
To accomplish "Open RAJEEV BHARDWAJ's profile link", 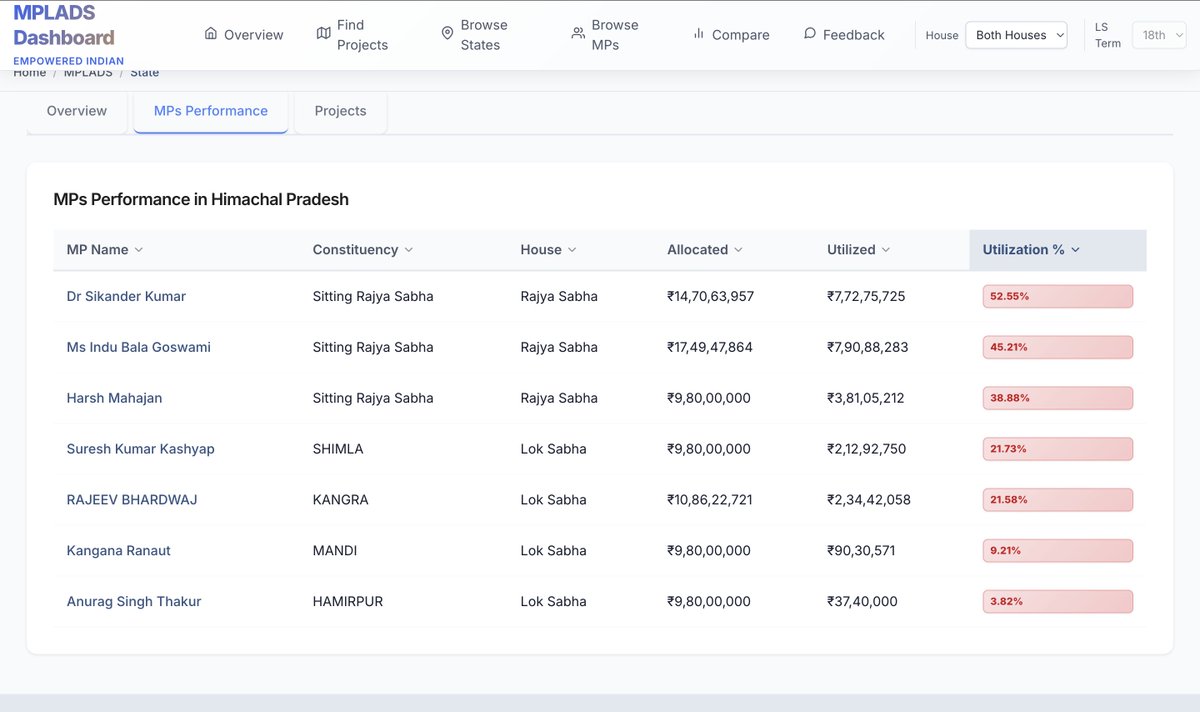I will point(132,500).
